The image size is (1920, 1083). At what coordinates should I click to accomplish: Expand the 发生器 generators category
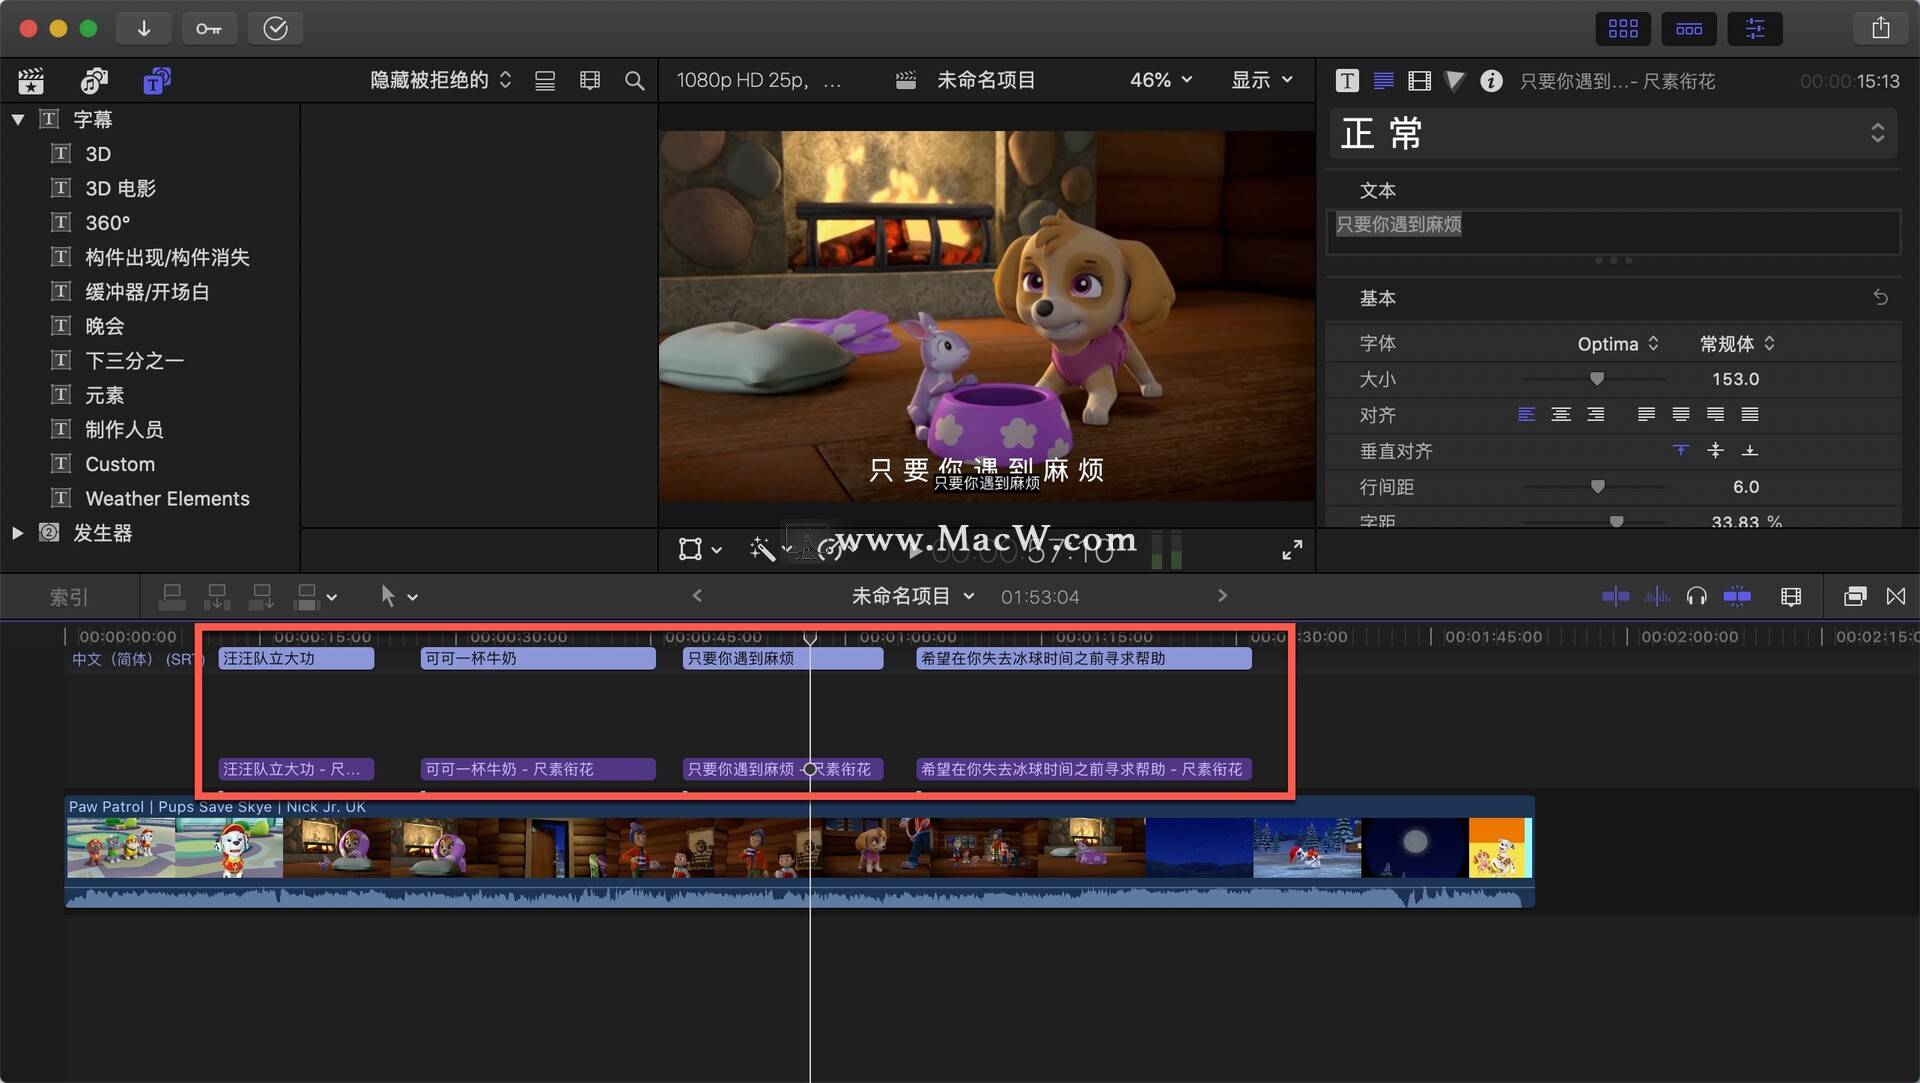click(x=18, y=533)
